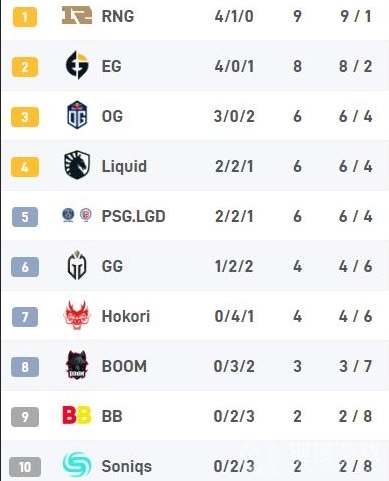Select the Liquid team name
Screen dimensions: 389x481
[124, 166]
